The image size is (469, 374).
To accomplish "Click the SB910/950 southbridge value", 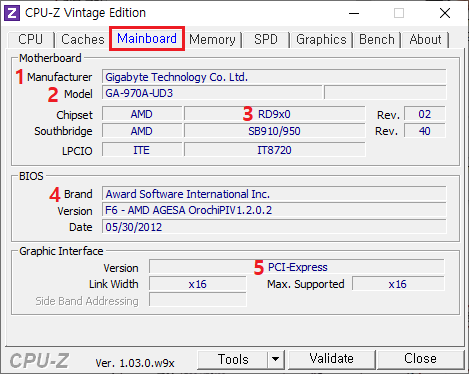I will (x=275, y=131).
